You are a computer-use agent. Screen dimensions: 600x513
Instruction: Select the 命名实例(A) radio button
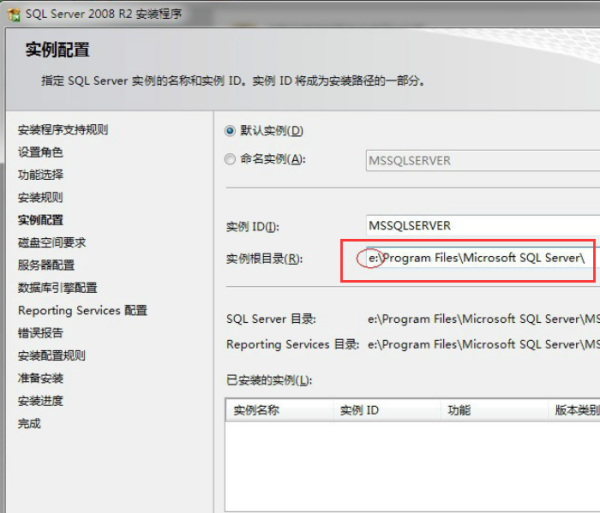click(x=230, y=159)
